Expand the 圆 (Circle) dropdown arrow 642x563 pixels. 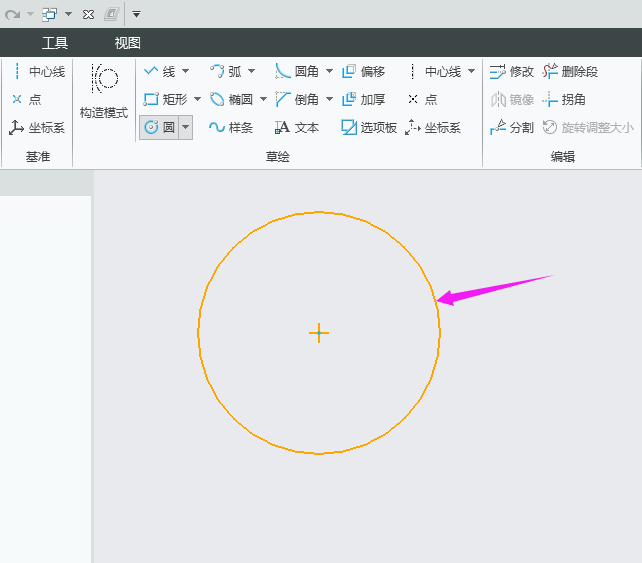click(185, 127)
